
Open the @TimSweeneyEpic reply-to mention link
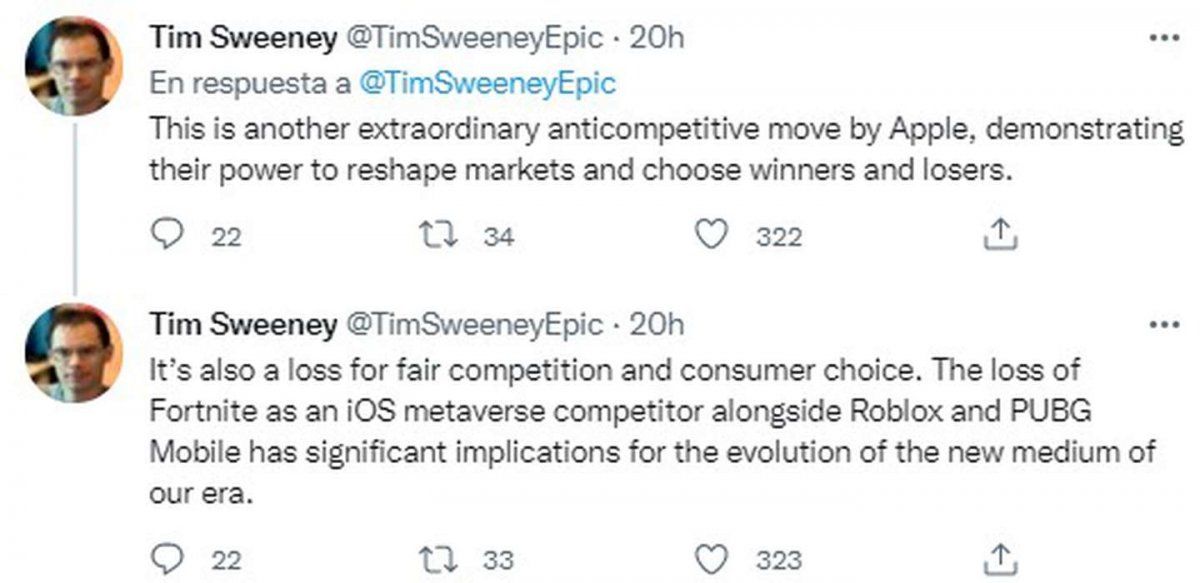coord(485,84)
